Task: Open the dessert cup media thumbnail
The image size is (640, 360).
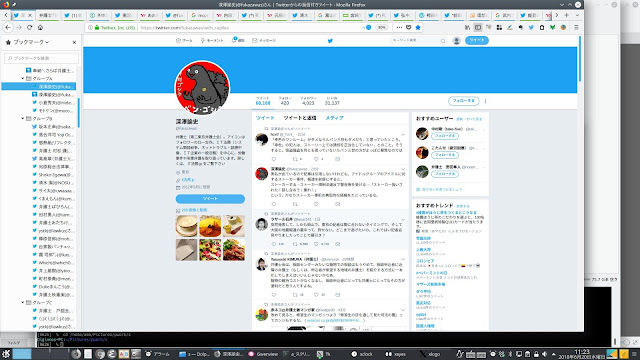Action: [x=234, y=226]
